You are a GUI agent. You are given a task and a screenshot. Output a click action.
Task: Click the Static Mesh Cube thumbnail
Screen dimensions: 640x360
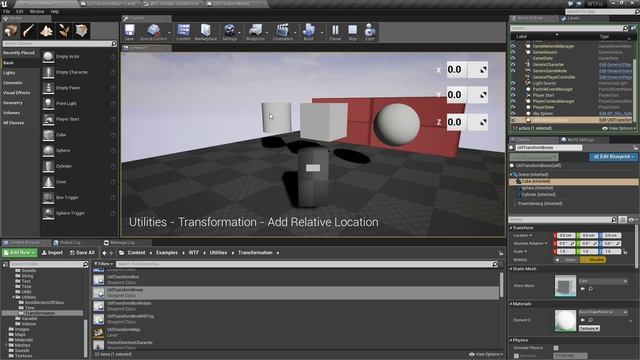(565, 286)
